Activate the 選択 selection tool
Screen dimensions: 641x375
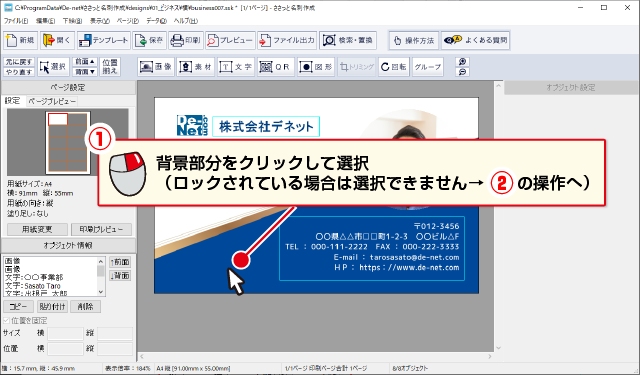tap(53, 67)
